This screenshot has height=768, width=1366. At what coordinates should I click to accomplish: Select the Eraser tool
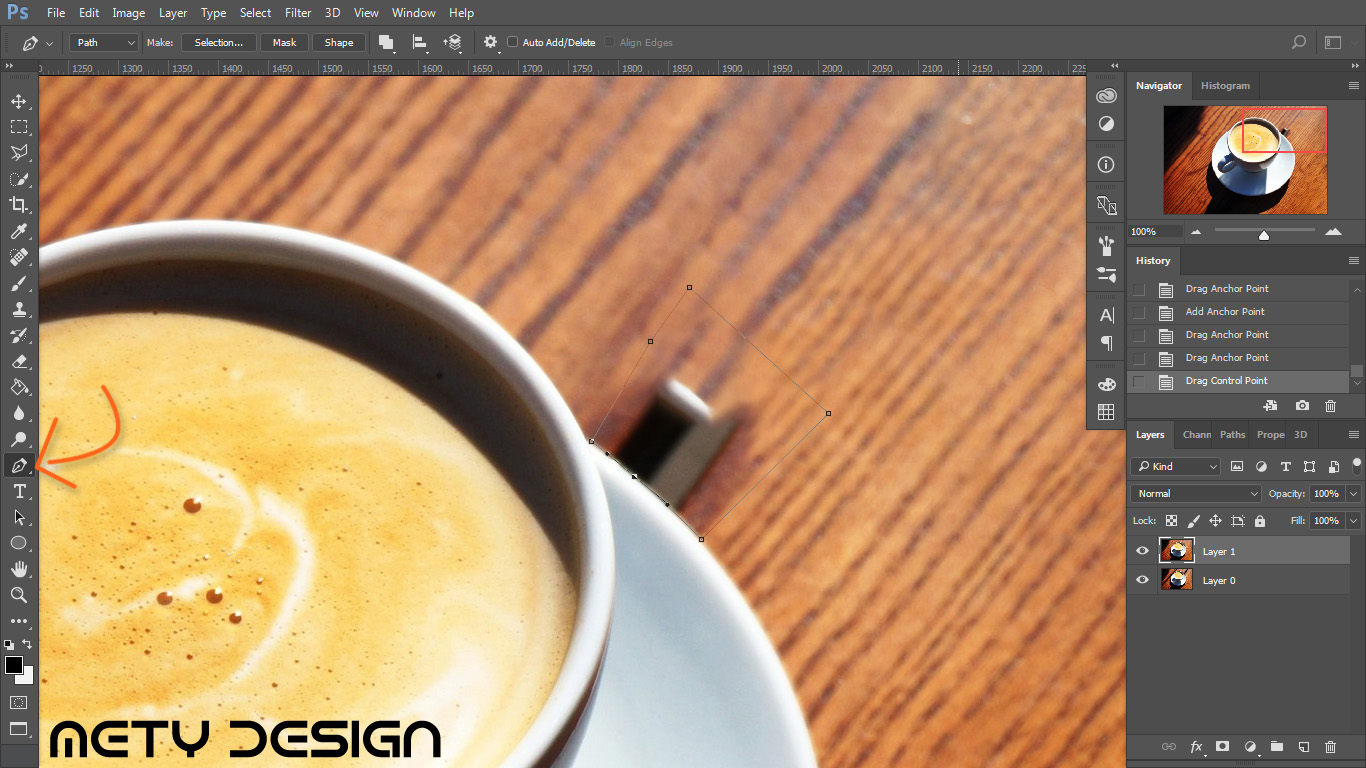[x=19, y=361]
